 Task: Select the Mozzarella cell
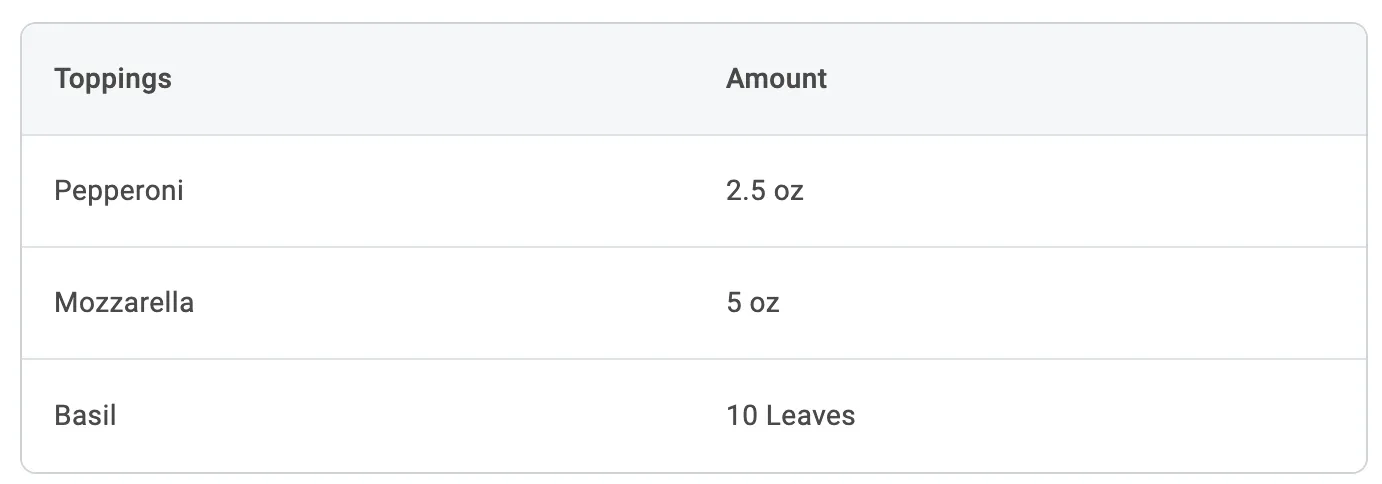pyautogui.click(x=124, y=303)
